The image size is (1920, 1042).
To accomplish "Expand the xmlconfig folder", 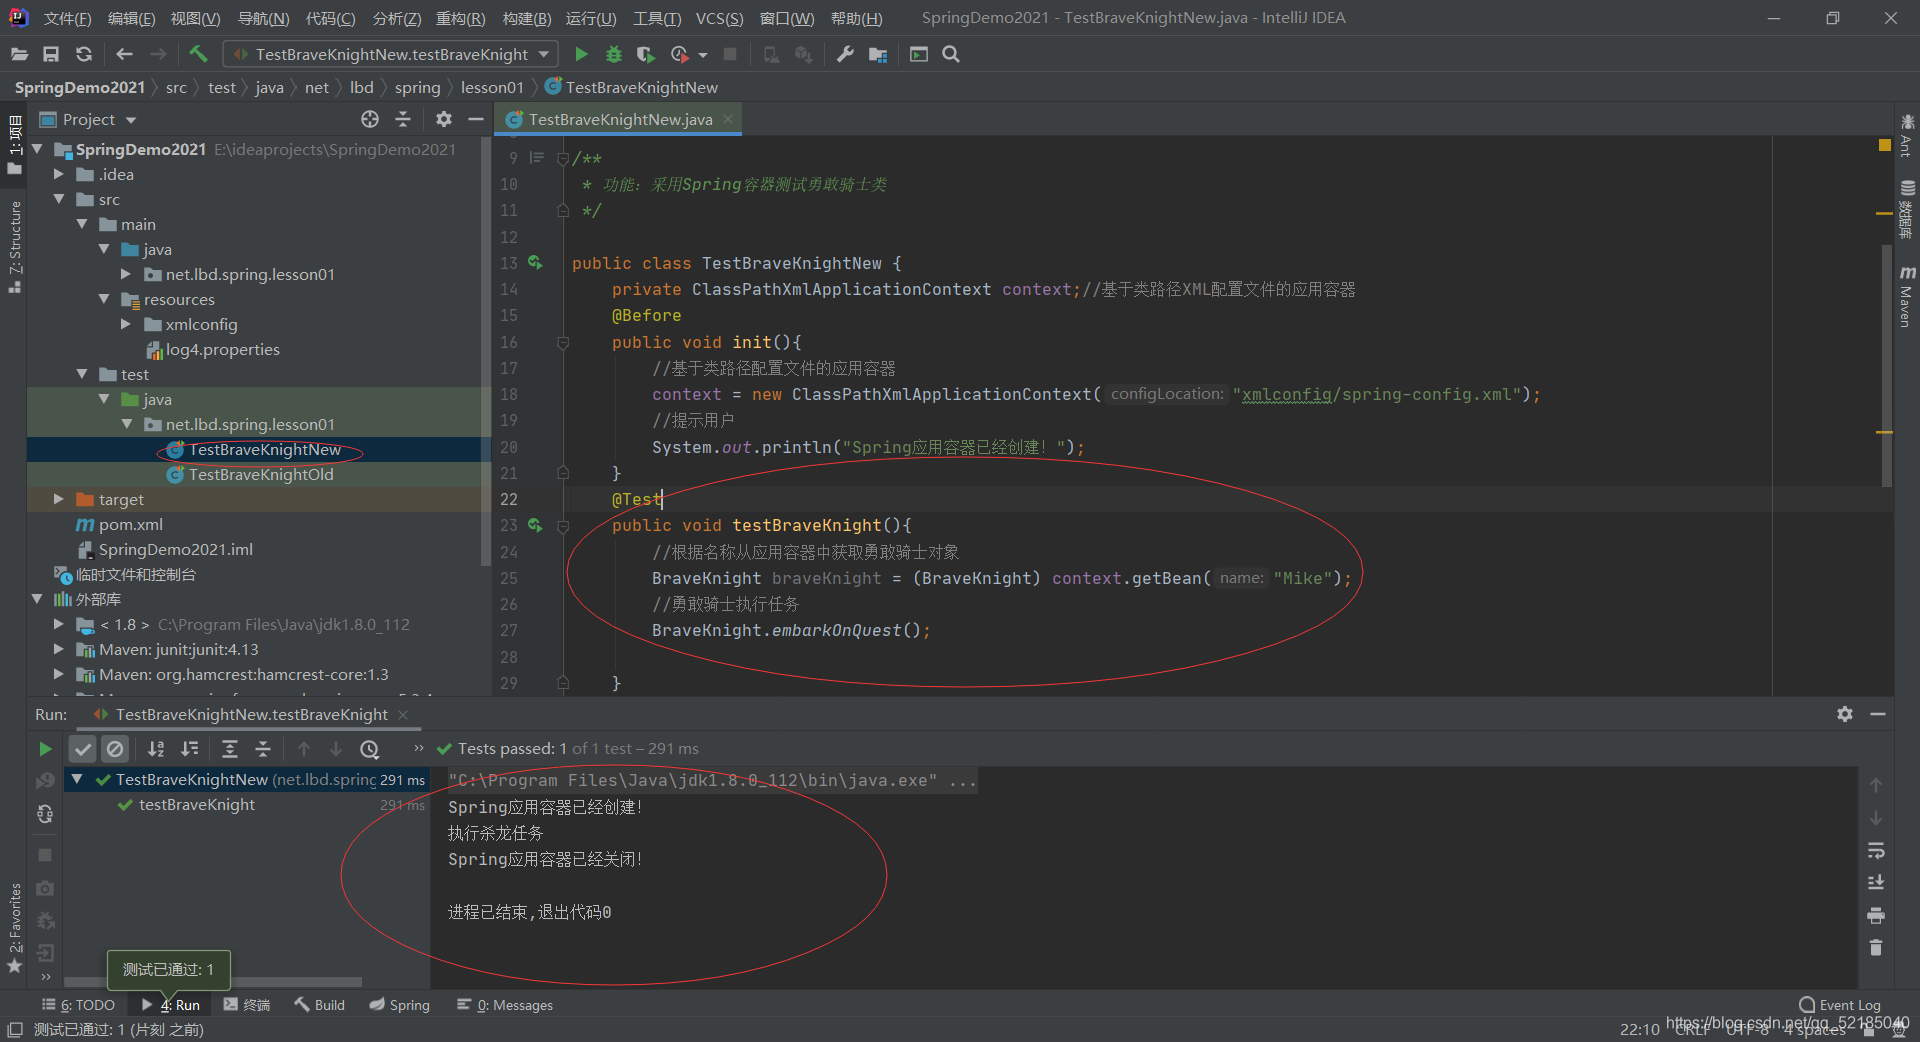I will coord(126,324).
